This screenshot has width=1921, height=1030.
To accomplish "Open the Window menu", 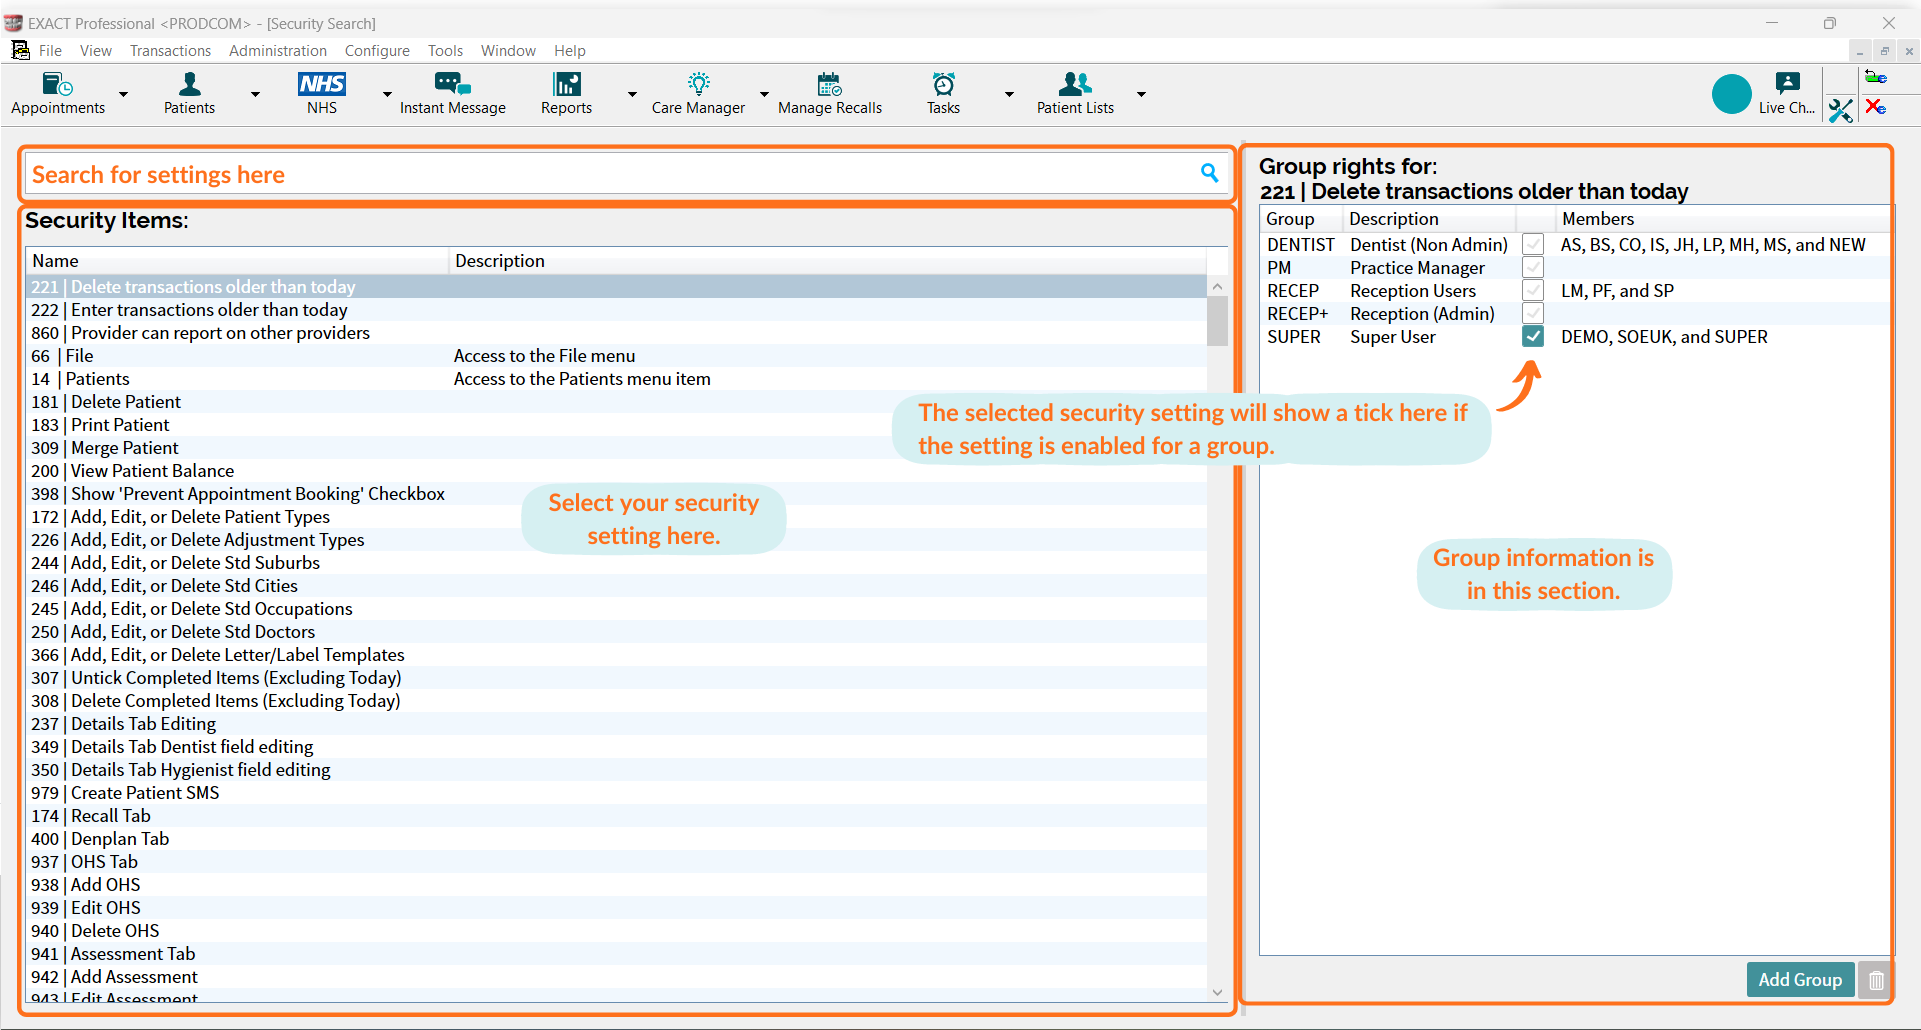I will [508, 50].
